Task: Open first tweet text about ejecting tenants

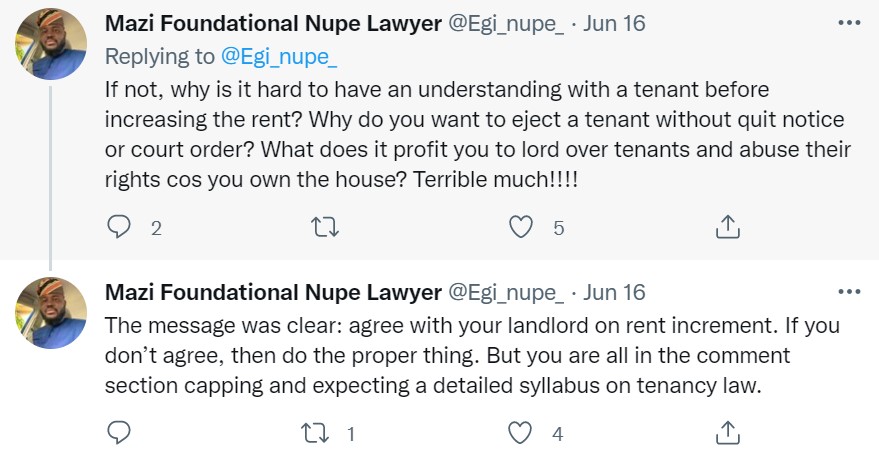Action: 477,136
